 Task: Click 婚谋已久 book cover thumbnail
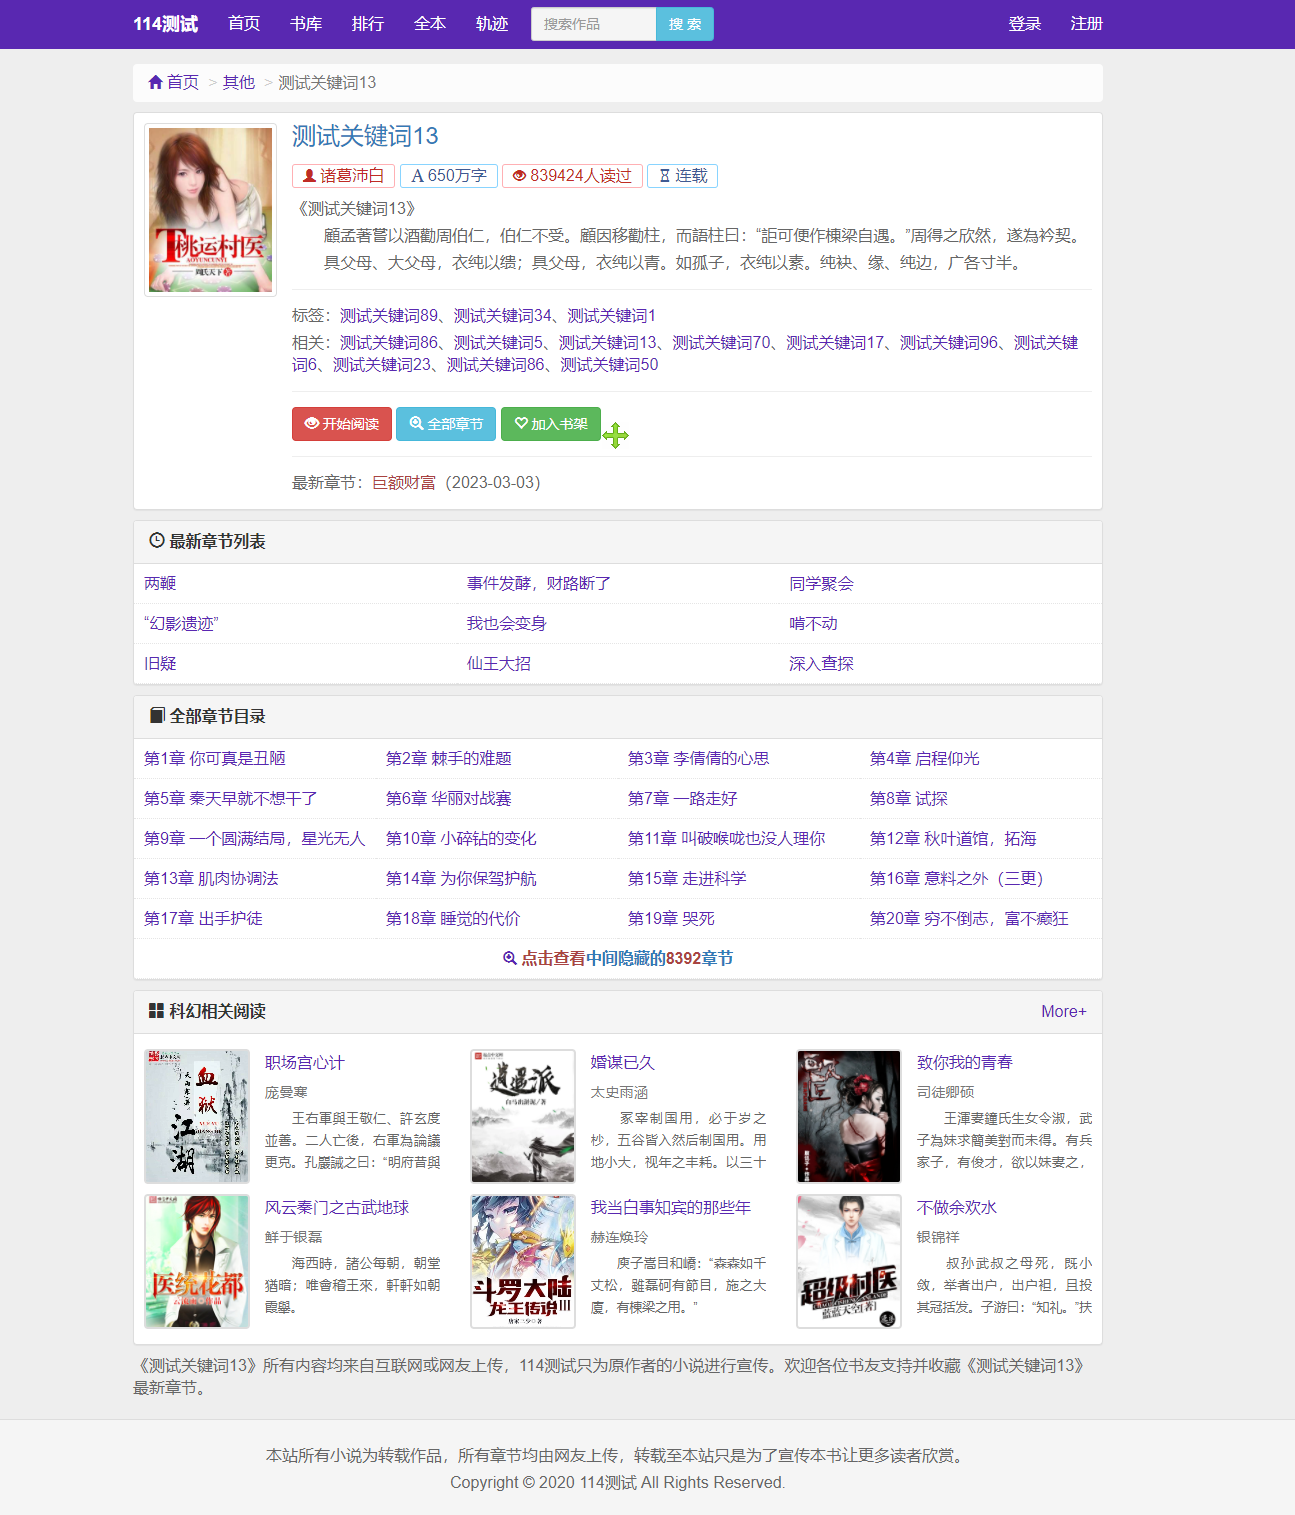point(523,1116)
